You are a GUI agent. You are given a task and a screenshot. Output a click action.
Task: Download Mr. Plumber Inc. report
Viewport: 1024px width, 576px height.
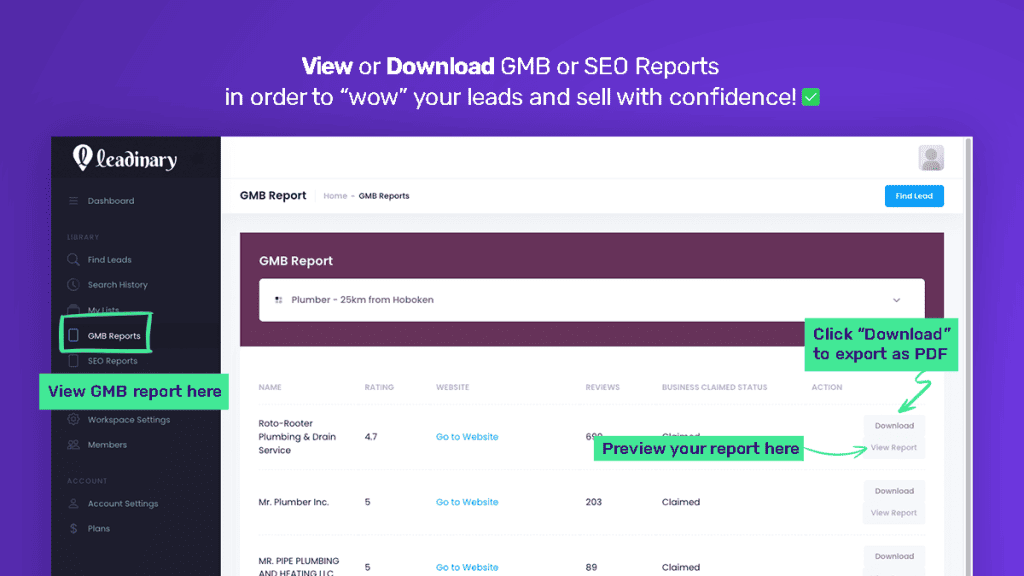(894, 491)
